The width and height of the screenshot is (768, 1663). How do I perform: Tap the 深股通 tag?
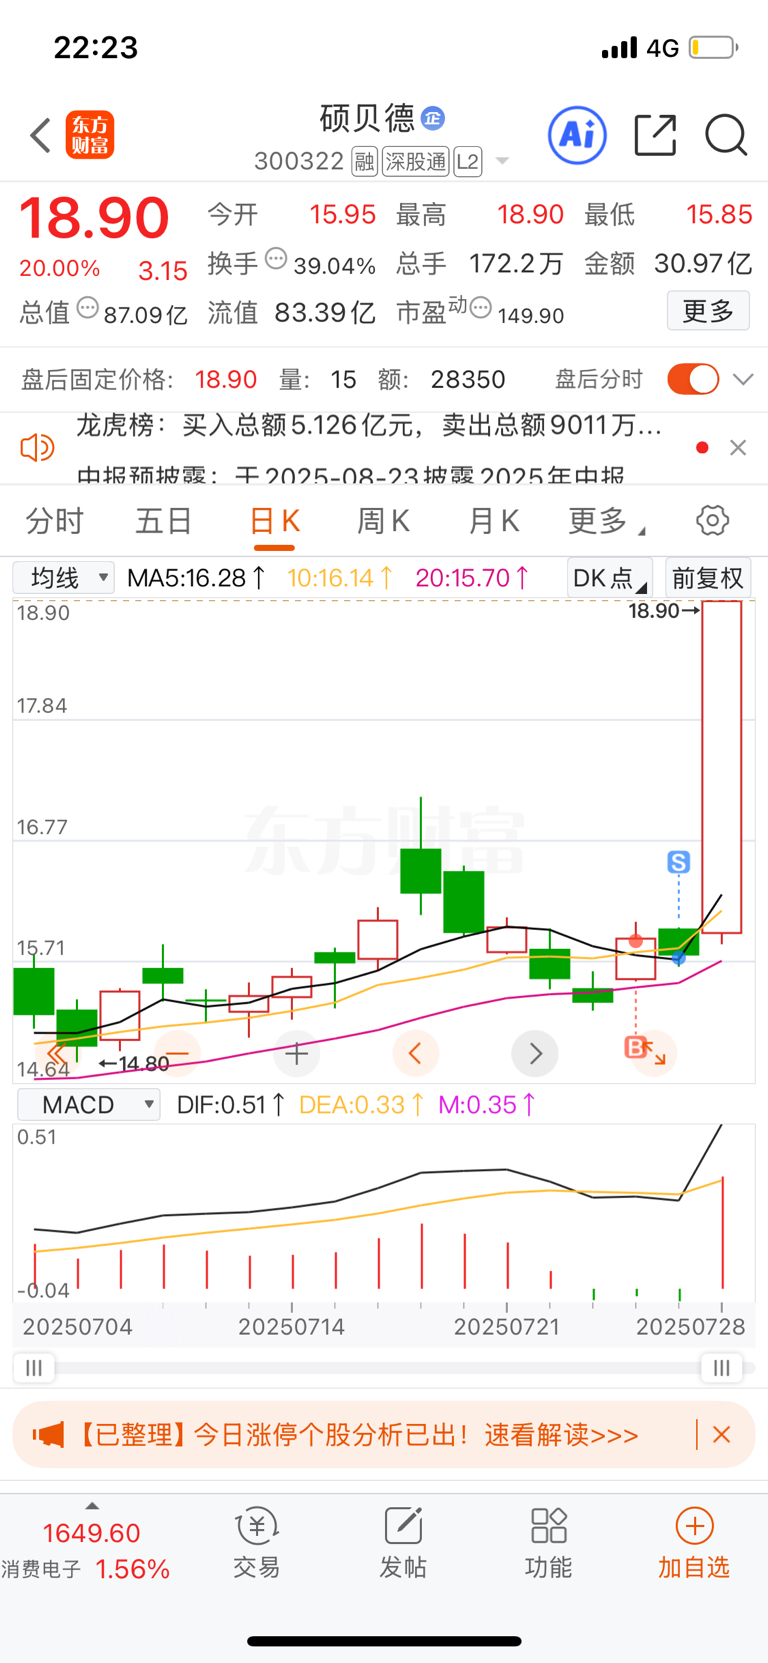pos(415,161)
